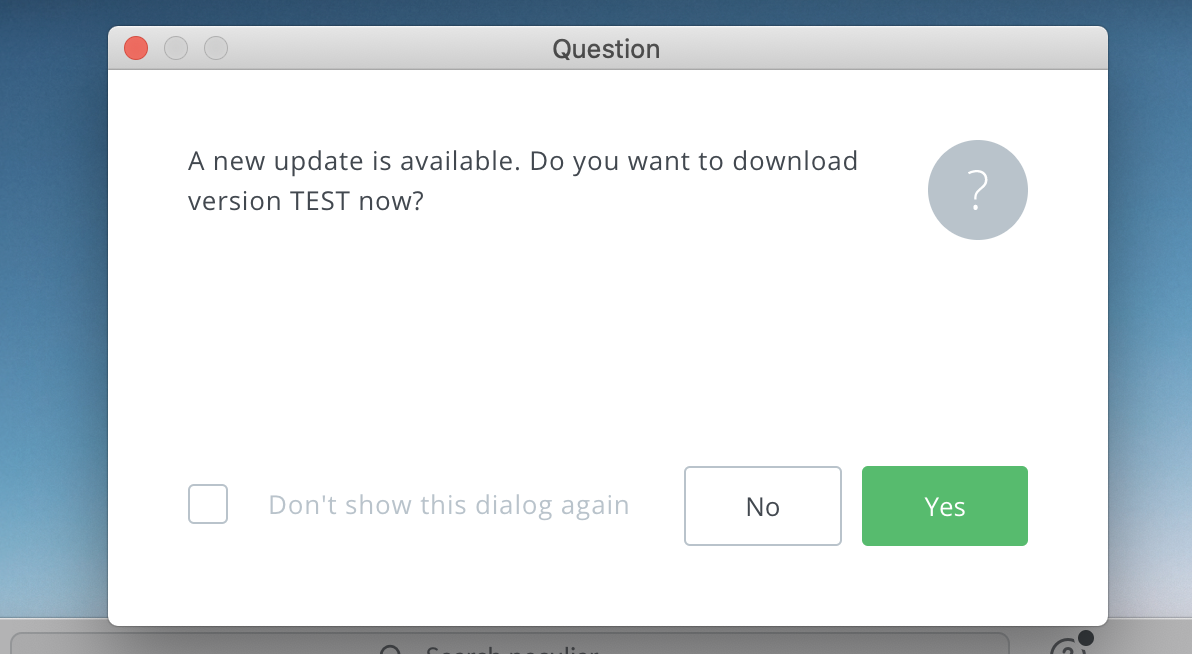
Task: Dismiss the update prompt with No
Action: (x=762, y=506)
